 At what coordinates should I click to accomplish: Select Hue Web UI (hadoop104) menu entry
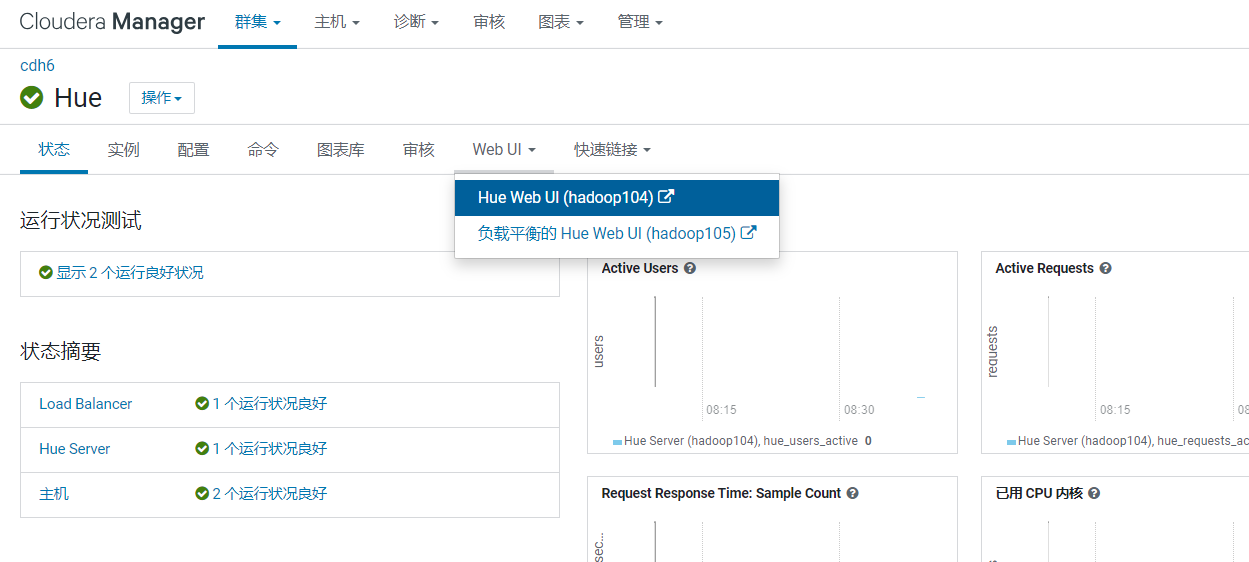pos(617,198)
